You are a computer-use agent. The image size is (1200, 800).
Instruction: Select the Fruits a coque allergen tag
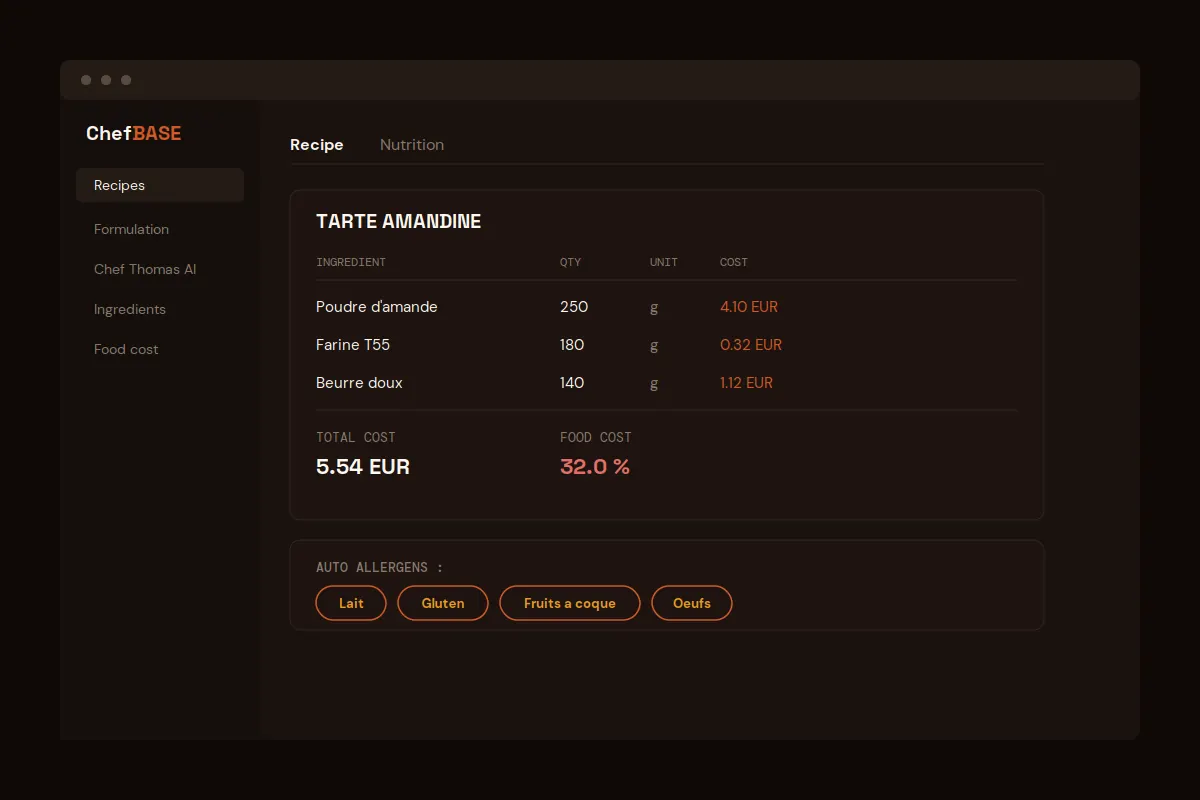click(x=570, y=603)
